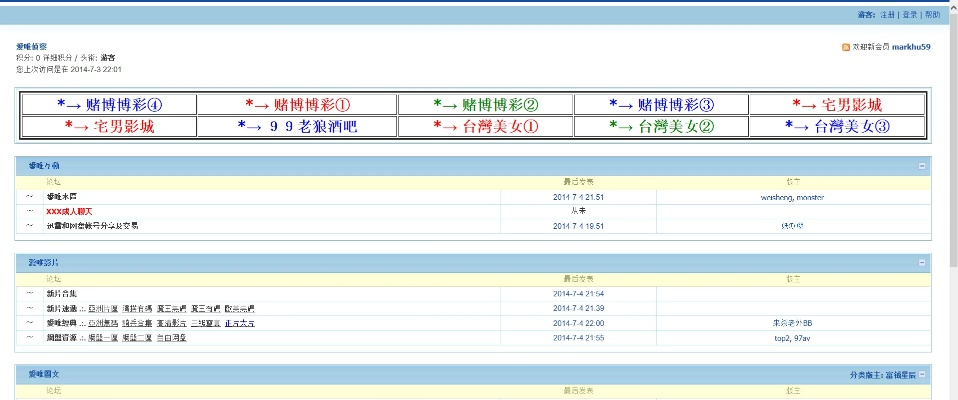
Task: Click the 赌博博彩③ banner link
Action: (x=662, y=105)
